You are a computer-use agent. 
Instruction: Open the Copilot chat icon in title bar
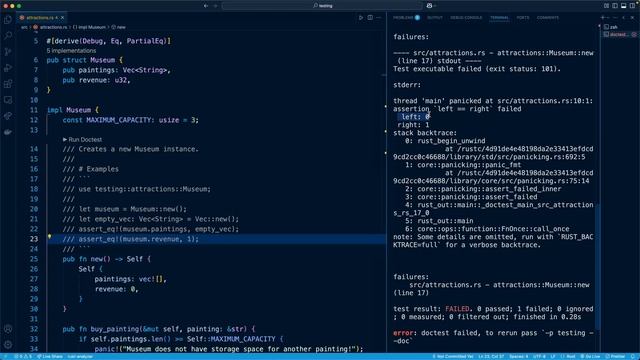pyautogui.click(x=429, y=6)
